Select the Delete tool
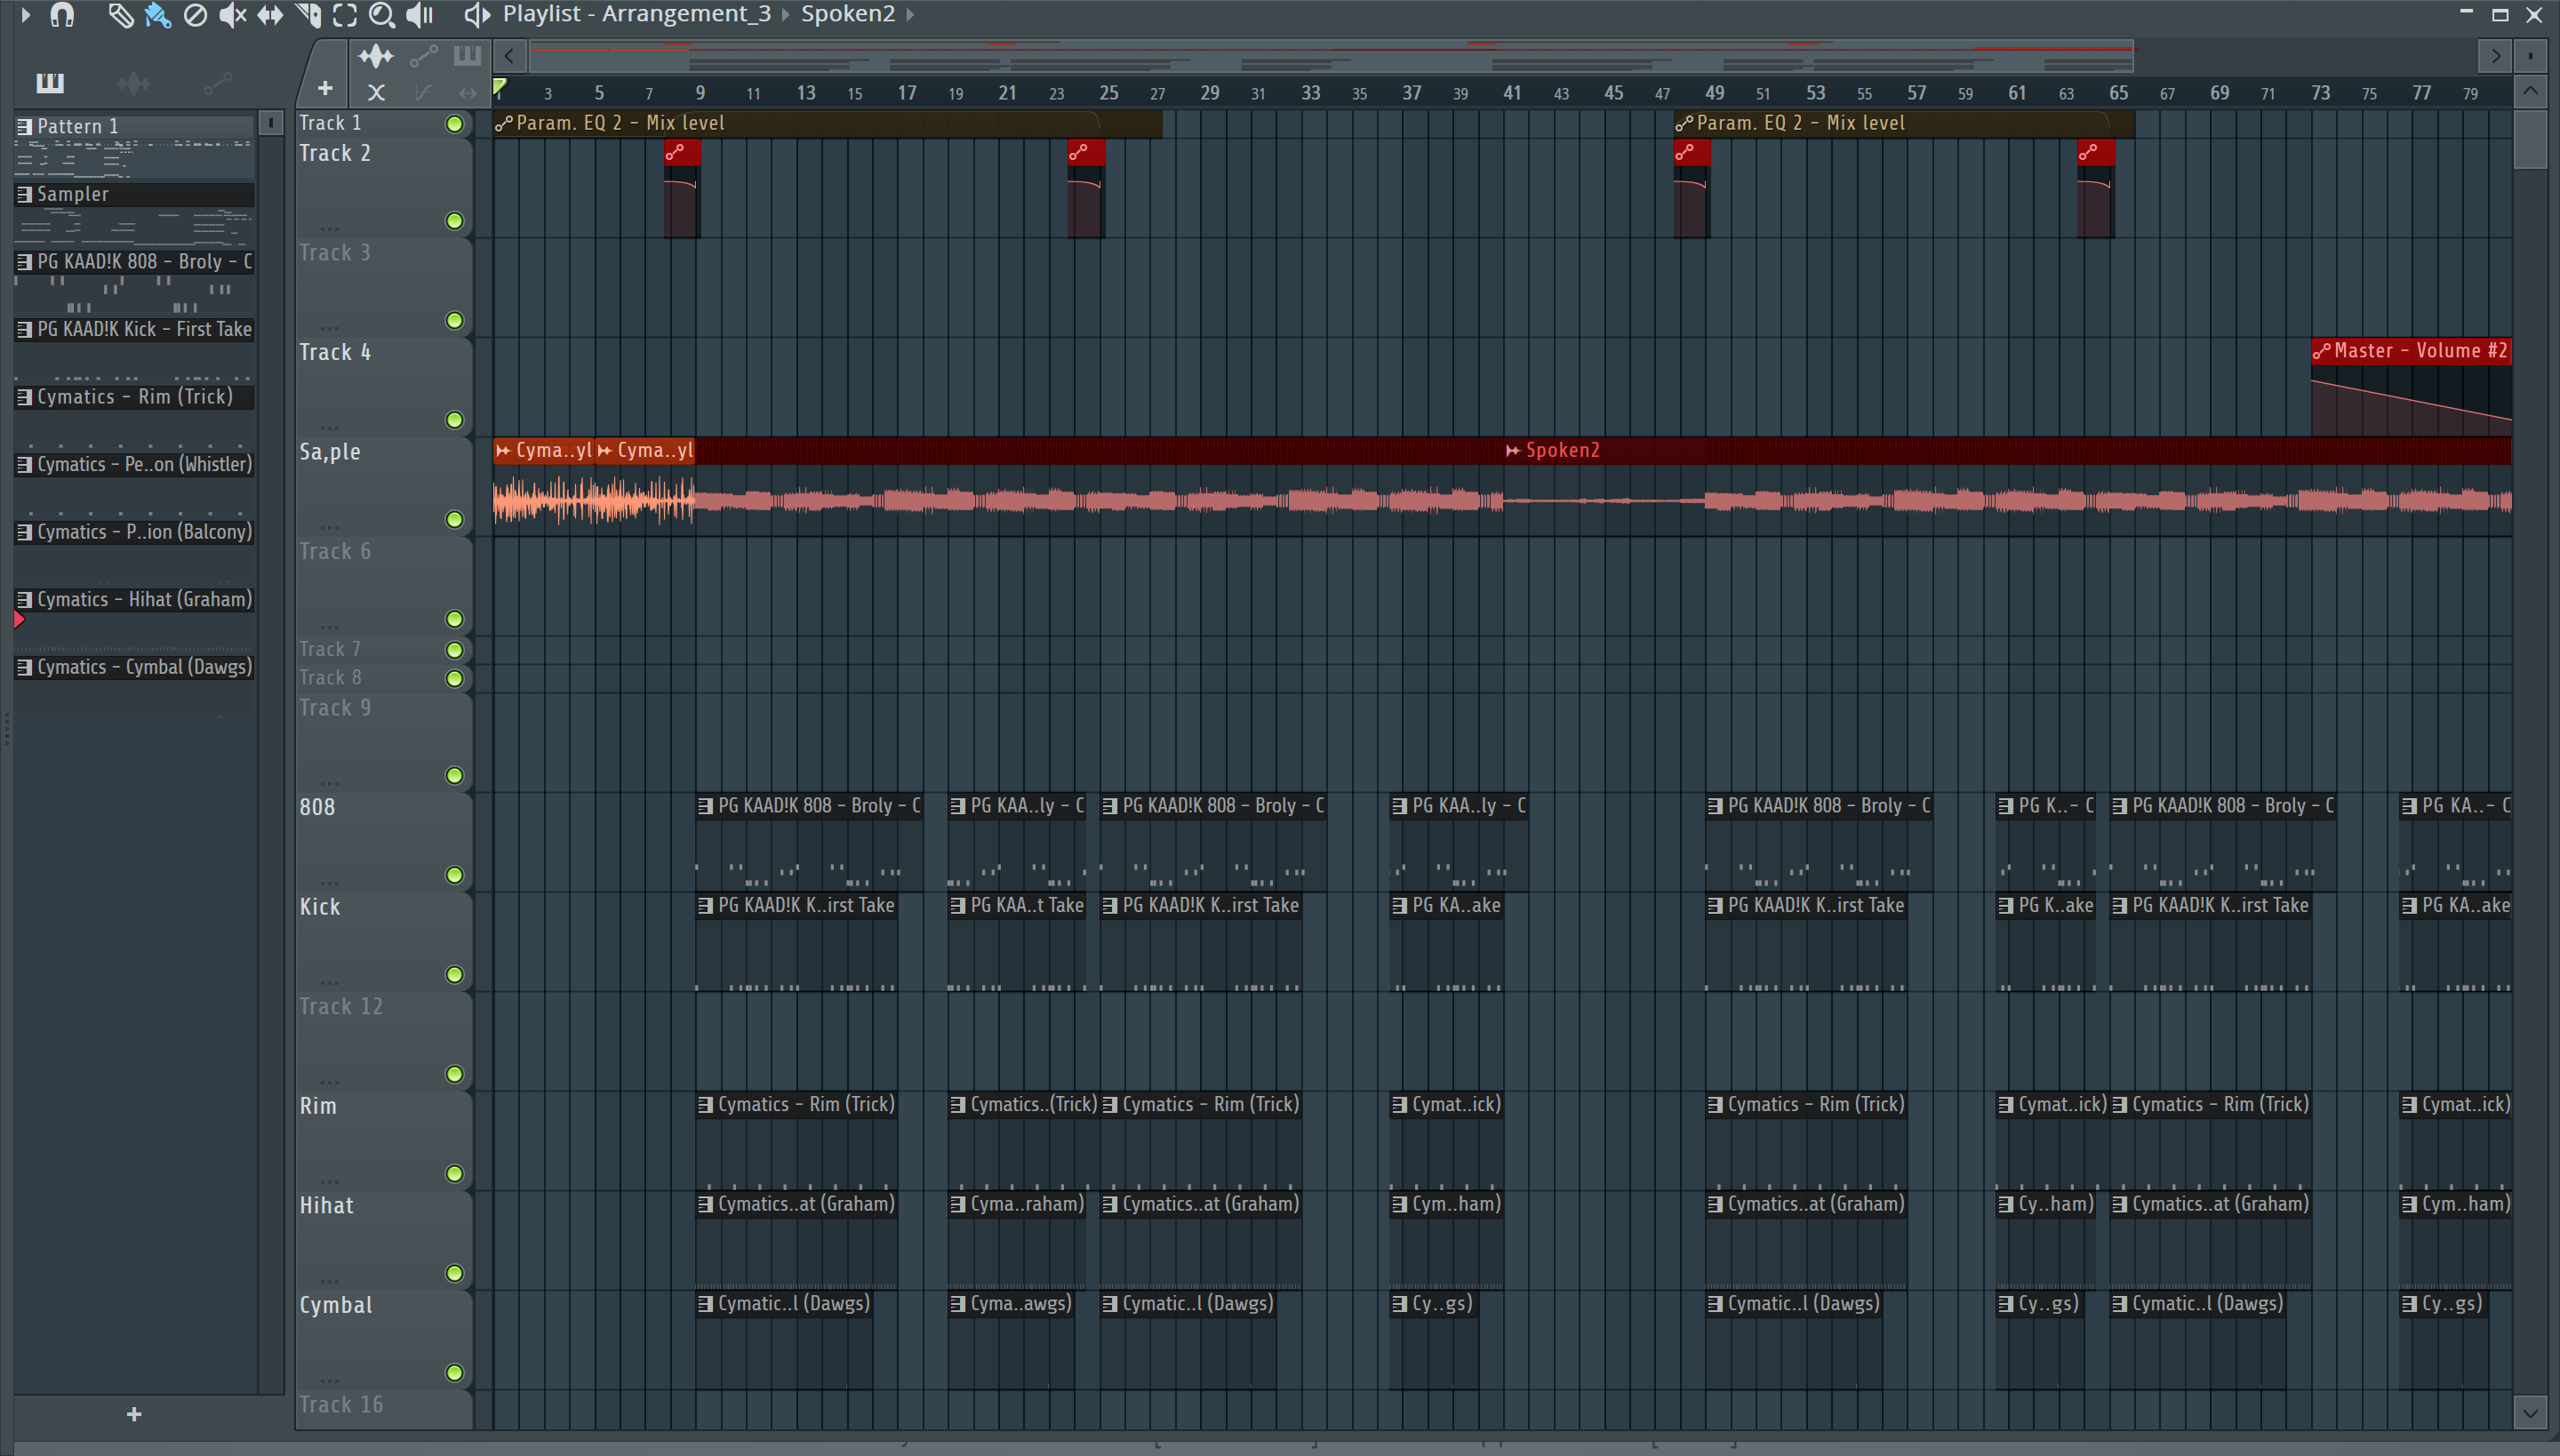Viewport: 2560px width, 1456px height. point(195,15)
